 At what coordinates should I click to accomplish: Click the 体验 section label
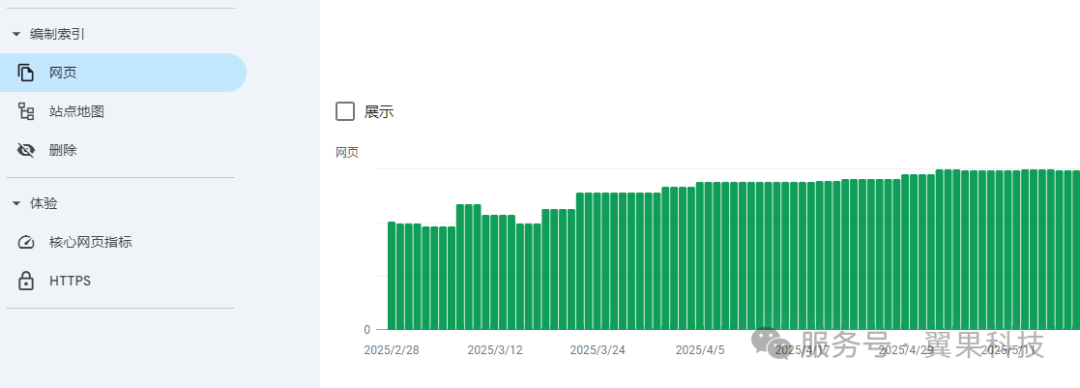(x=43, y=204)
